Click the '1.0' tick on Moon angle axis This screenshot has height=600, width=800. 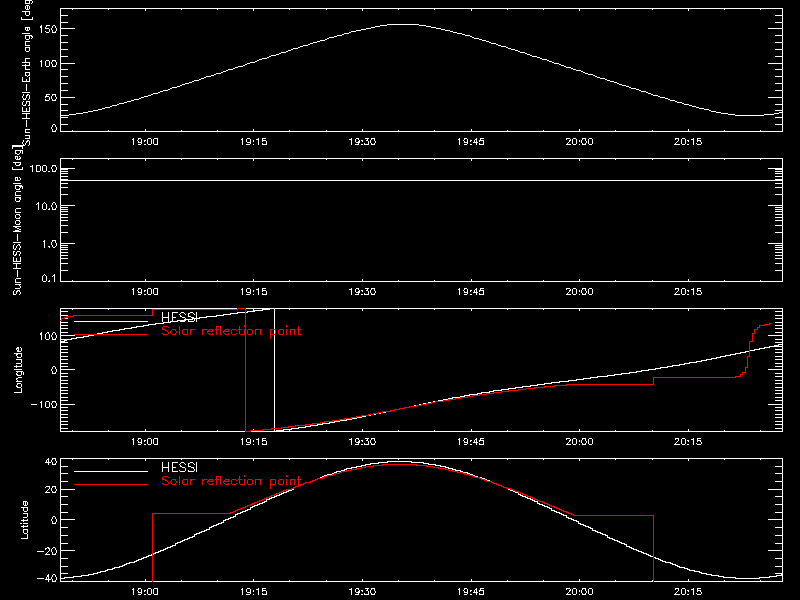click(x=49, y=244)
